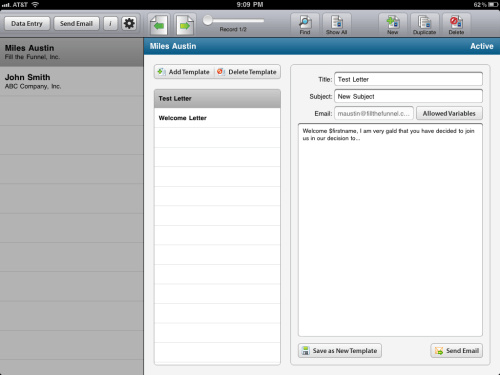Click the Delete Template button
500x375 pixels.
[247, 72]
